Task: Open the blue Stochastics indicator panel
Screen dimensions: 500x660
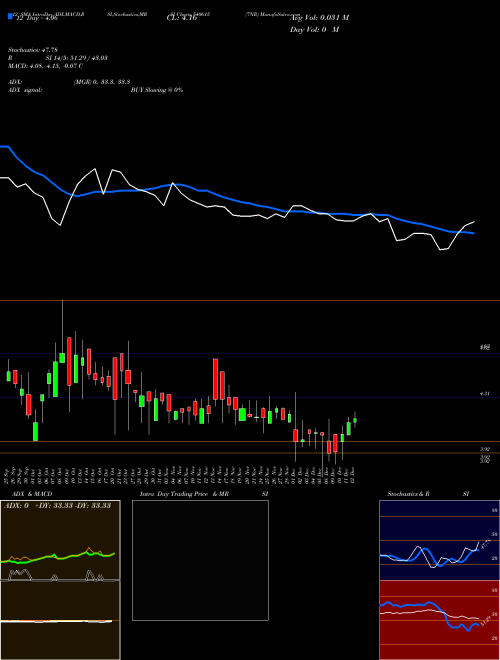Action: 439,540
